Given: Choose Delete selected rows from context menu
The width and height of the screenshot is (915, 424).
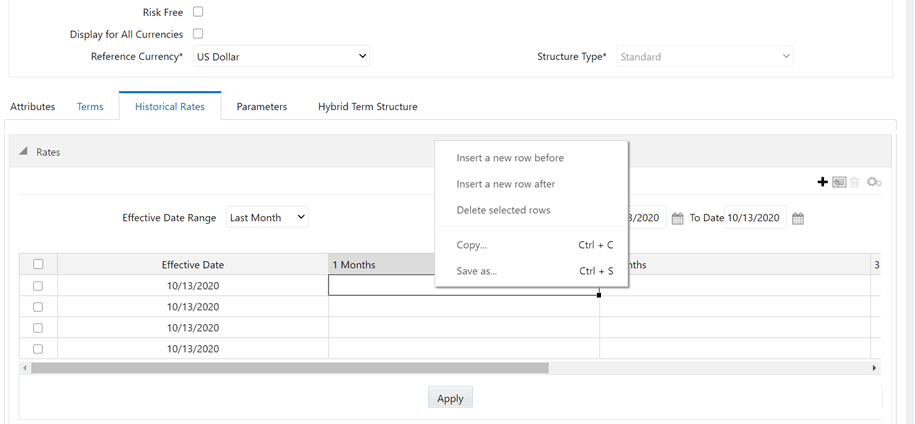Looking at the screenshot, I should coord(531,210).
